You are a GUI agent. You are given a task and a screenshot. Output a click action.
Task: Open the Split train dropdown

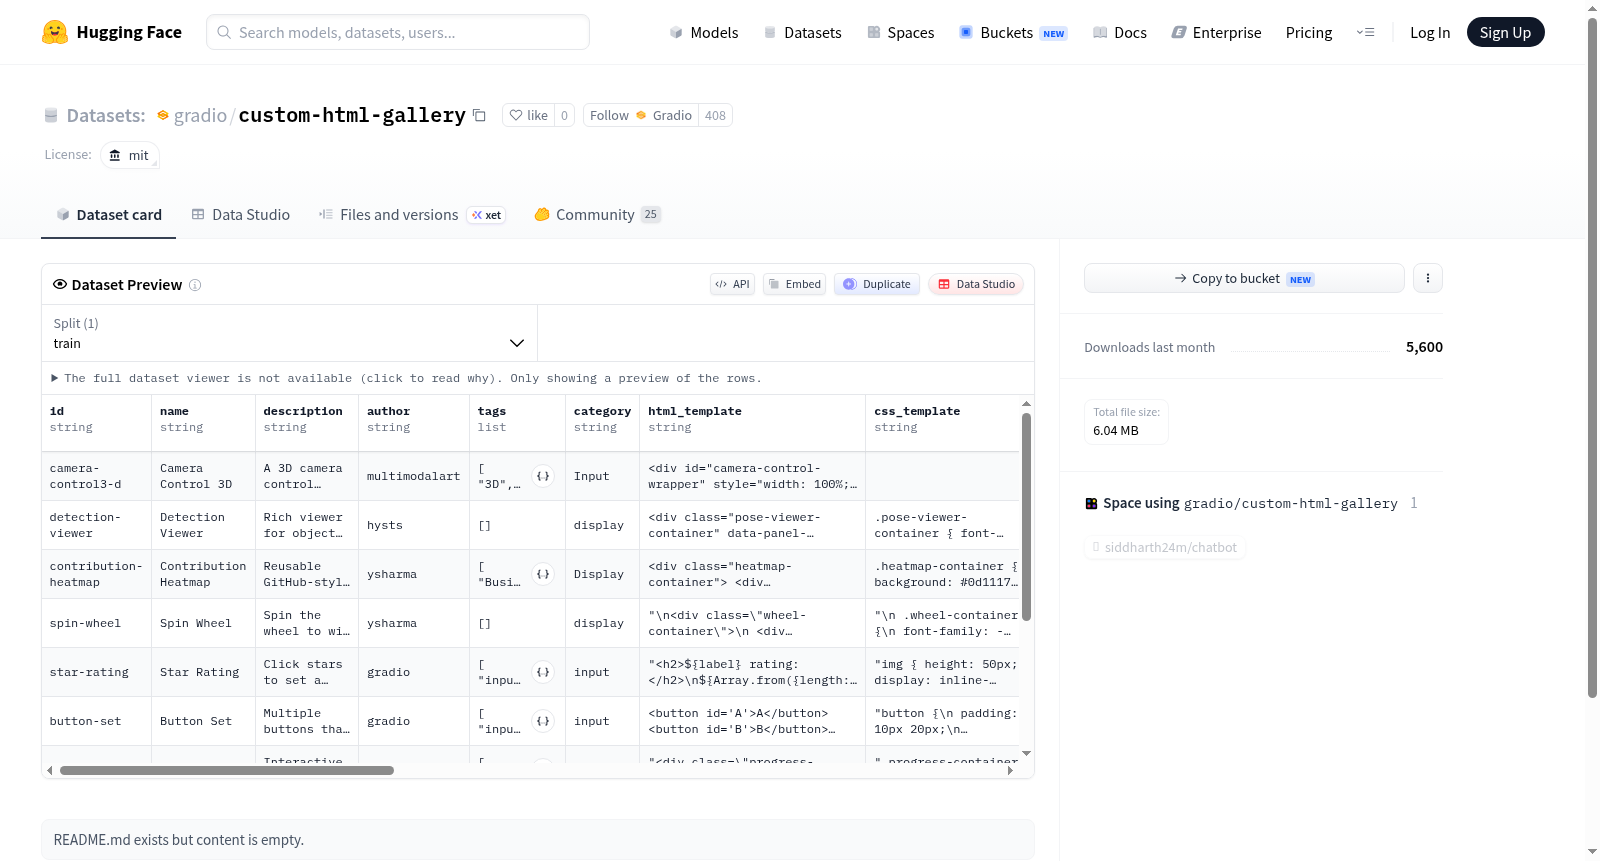pos(289,333)
